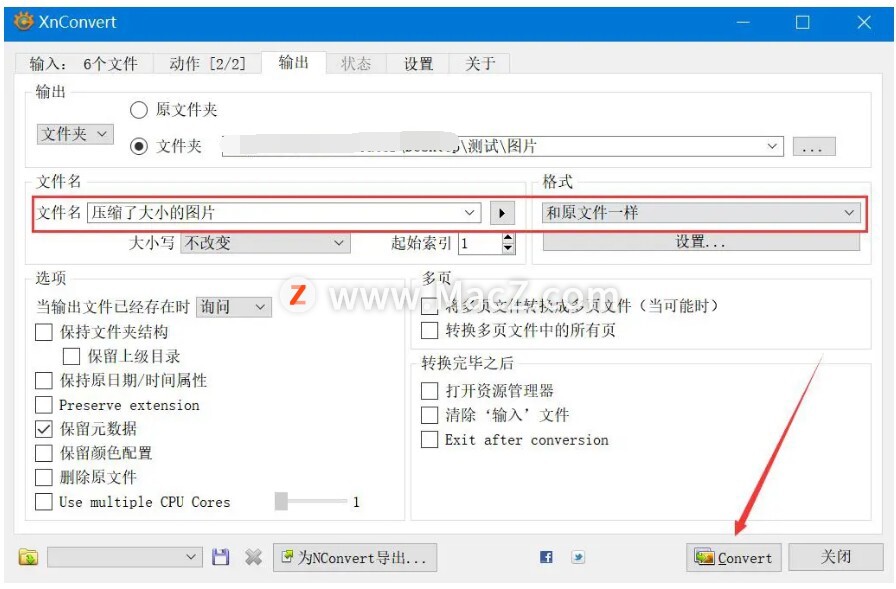Viewport: 896px width, 589px height.
Task: Maximize the XnConvert window
Action: pyautogui.click(x=802, y=22)
